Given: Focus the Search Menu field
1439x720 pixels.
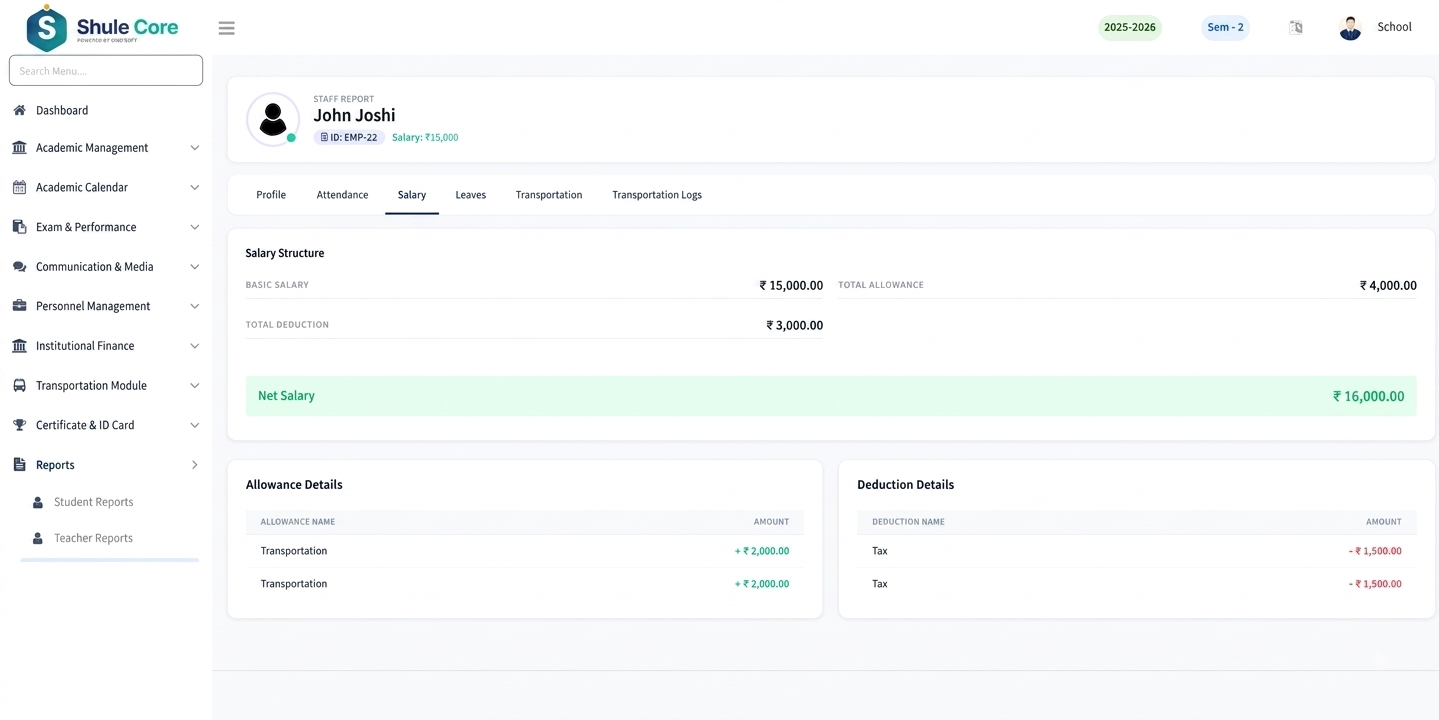Looking at the screenshot, I should 106,71.
